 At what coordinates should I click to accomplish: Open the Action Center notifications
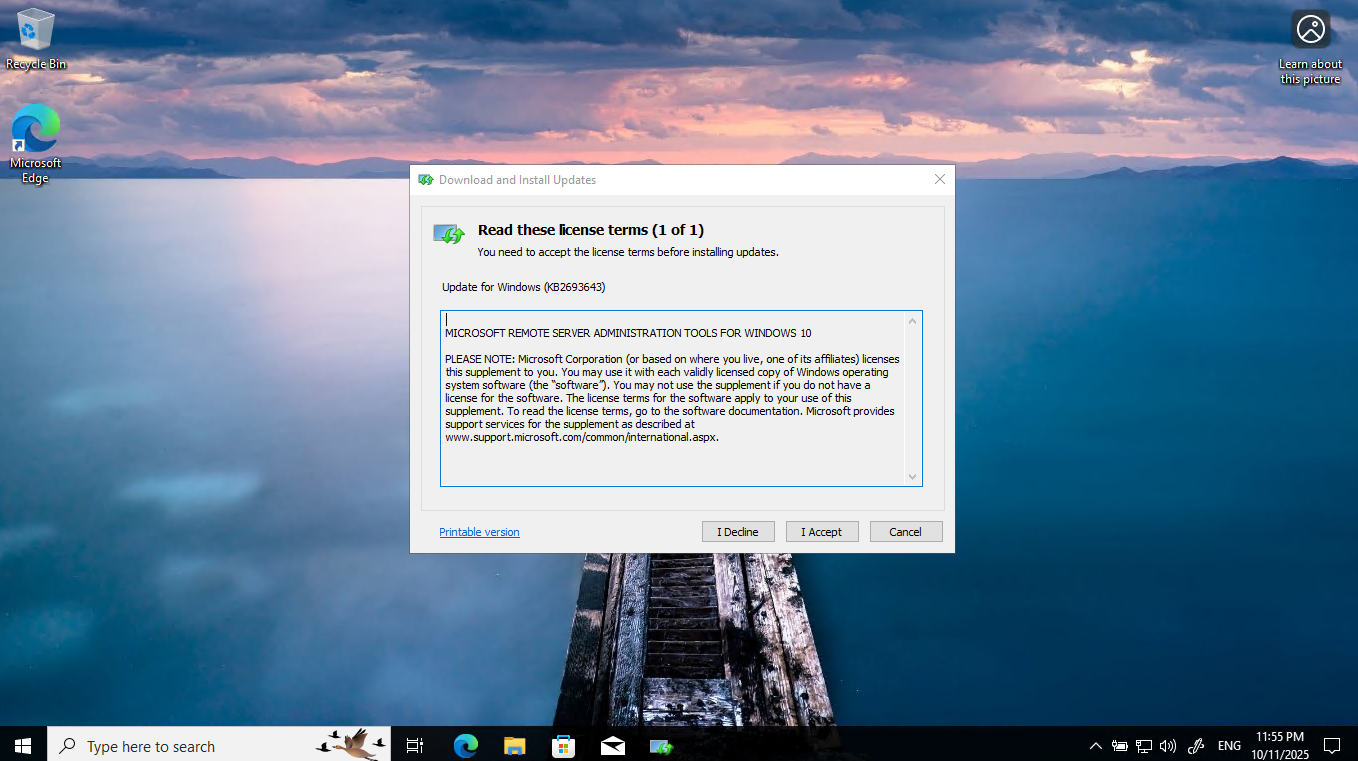point(1331,745)
